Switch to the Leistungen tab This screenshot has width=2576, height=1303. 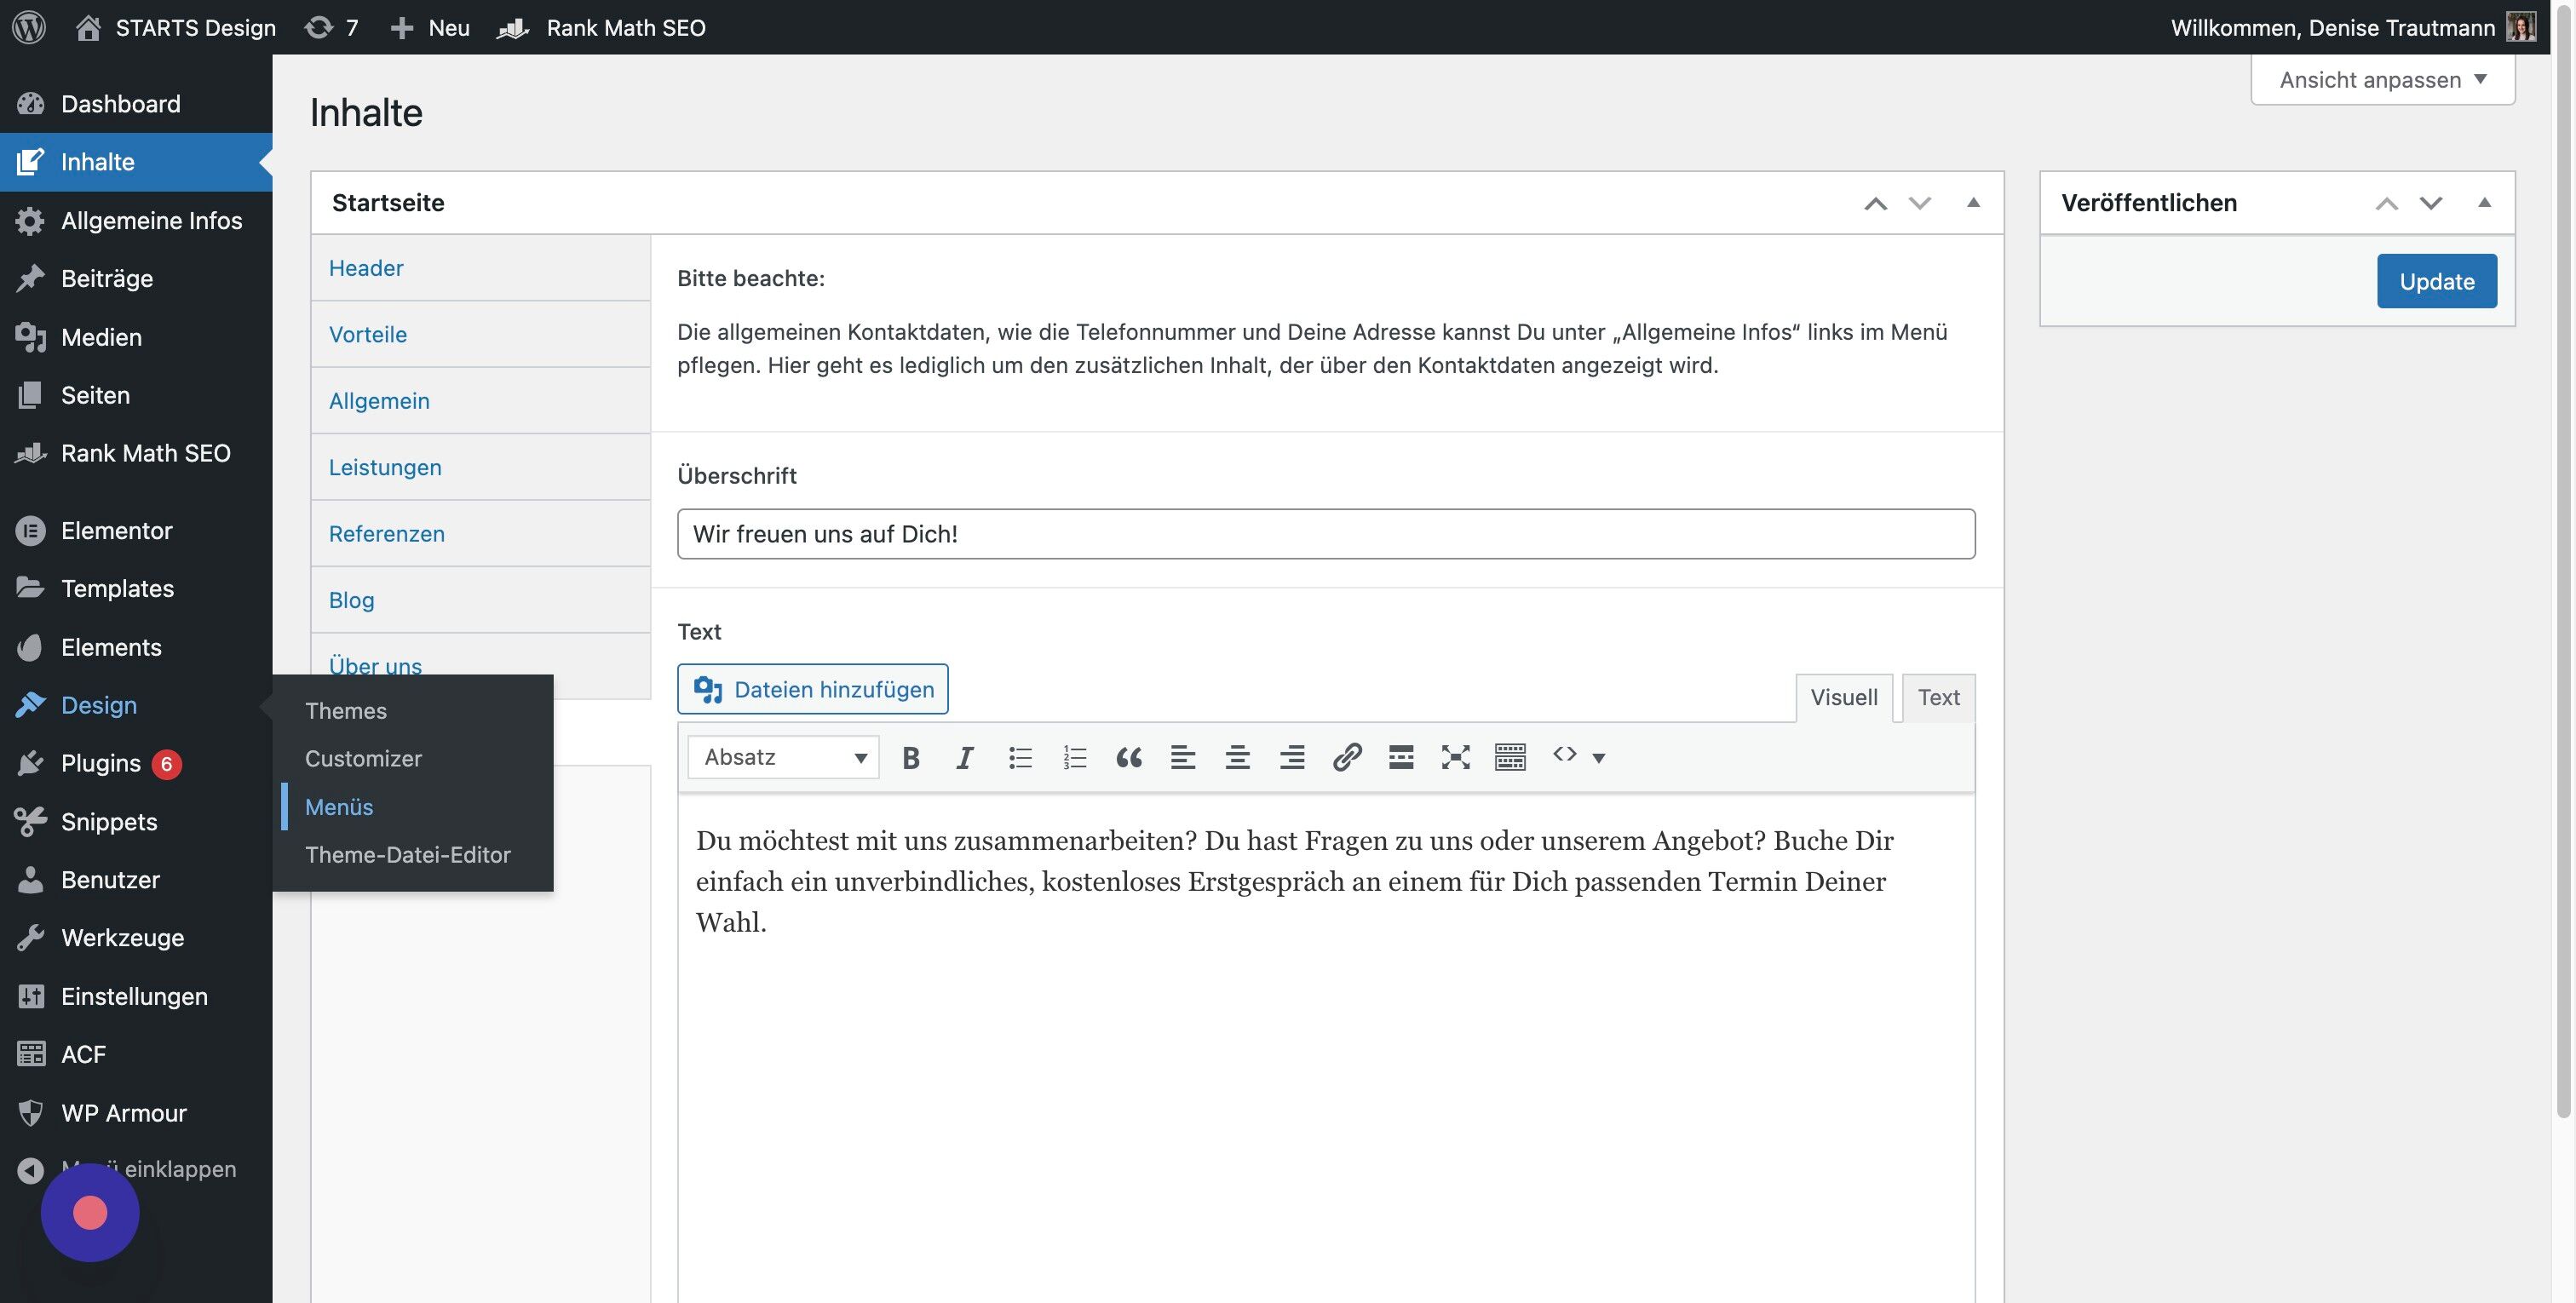pyautogui.click(x=480, y=467)
